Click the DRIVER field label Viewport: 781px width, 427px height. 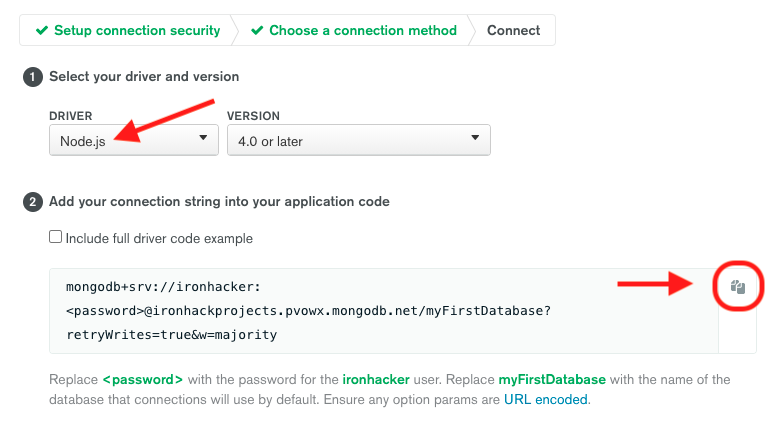pyautogui.click(x=71, y=116)
